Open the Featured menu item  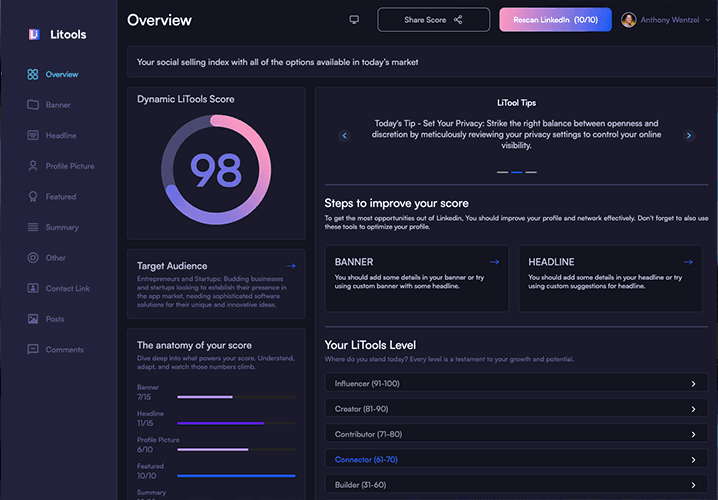pos(61,196)
